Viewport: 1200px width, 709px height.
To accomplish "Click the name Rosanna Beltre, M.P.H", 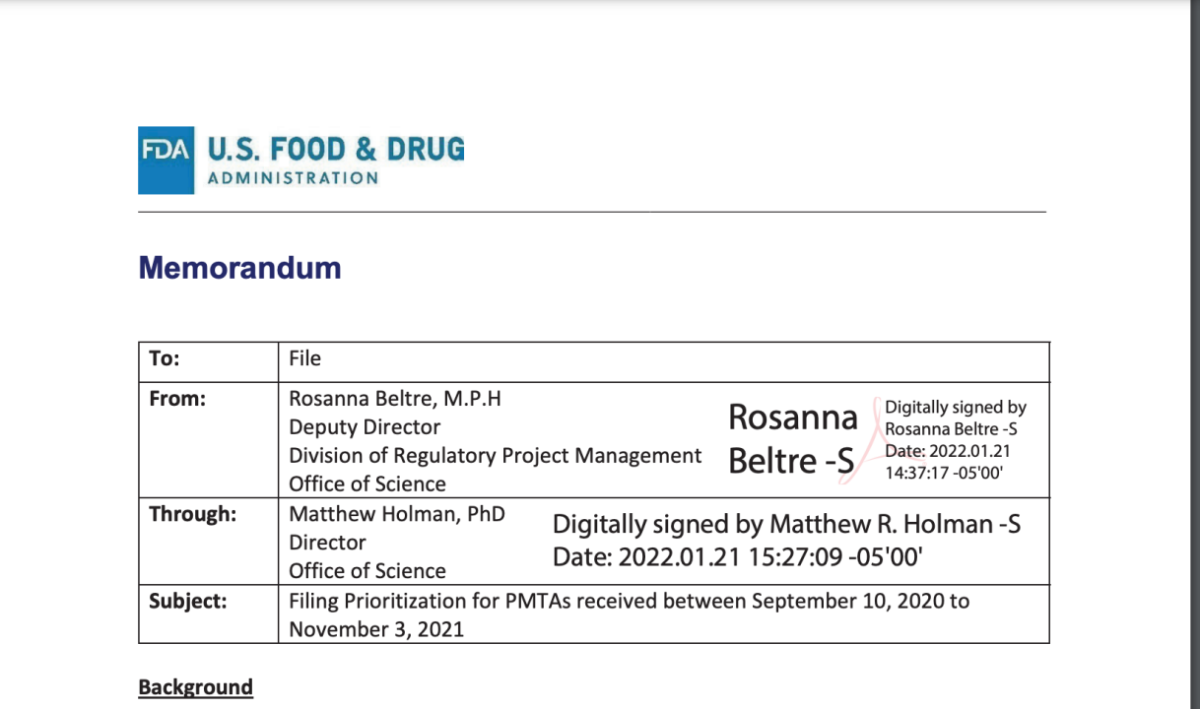I will coord(395,398).
